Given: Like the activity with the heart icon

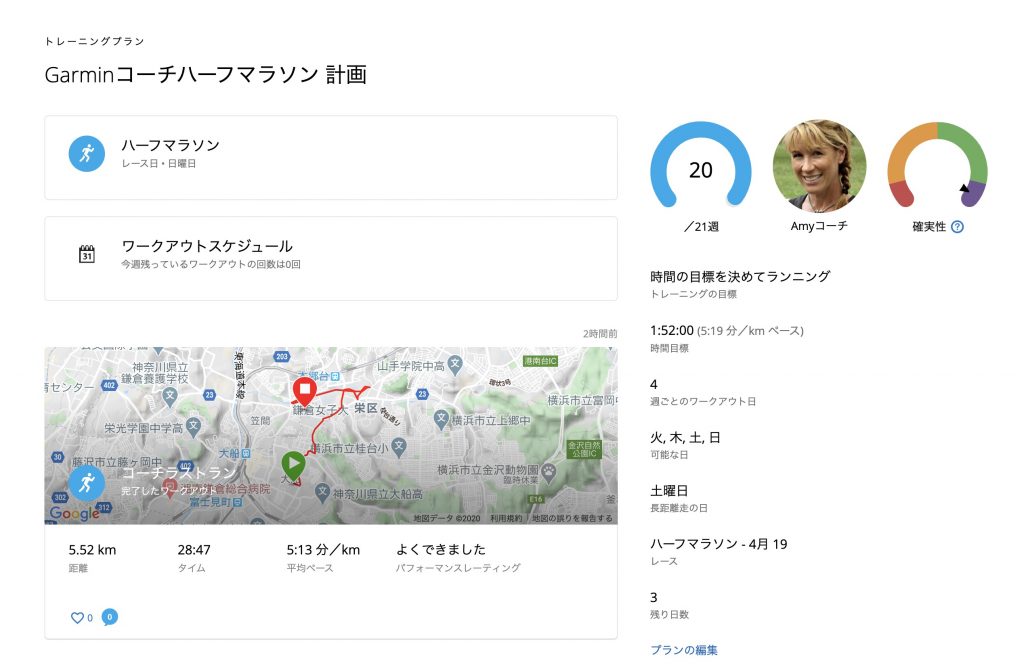Looking at the screenshot, I should [x=77, y=617].
